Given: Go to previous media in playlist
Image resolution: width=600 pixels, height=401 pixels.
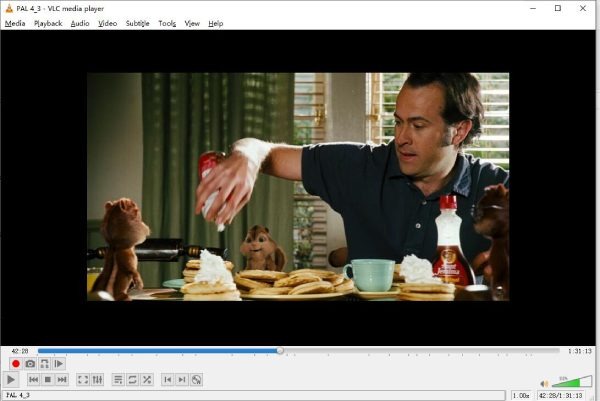Looking at the screenshot, I should tap(33, 380).
